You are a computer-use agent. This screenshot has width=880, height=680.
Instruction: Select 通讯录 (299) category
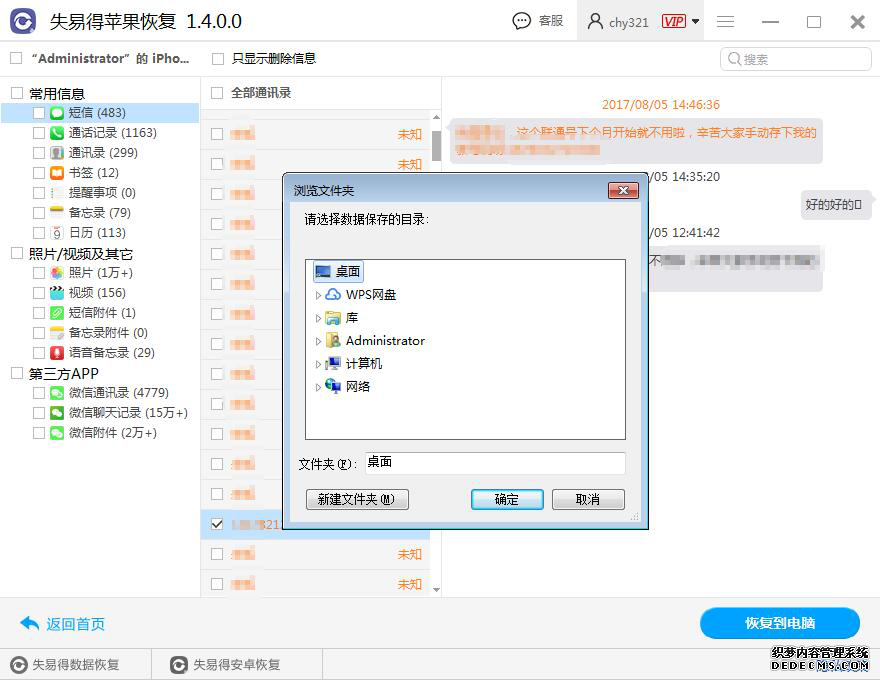[x=103, y=153]
